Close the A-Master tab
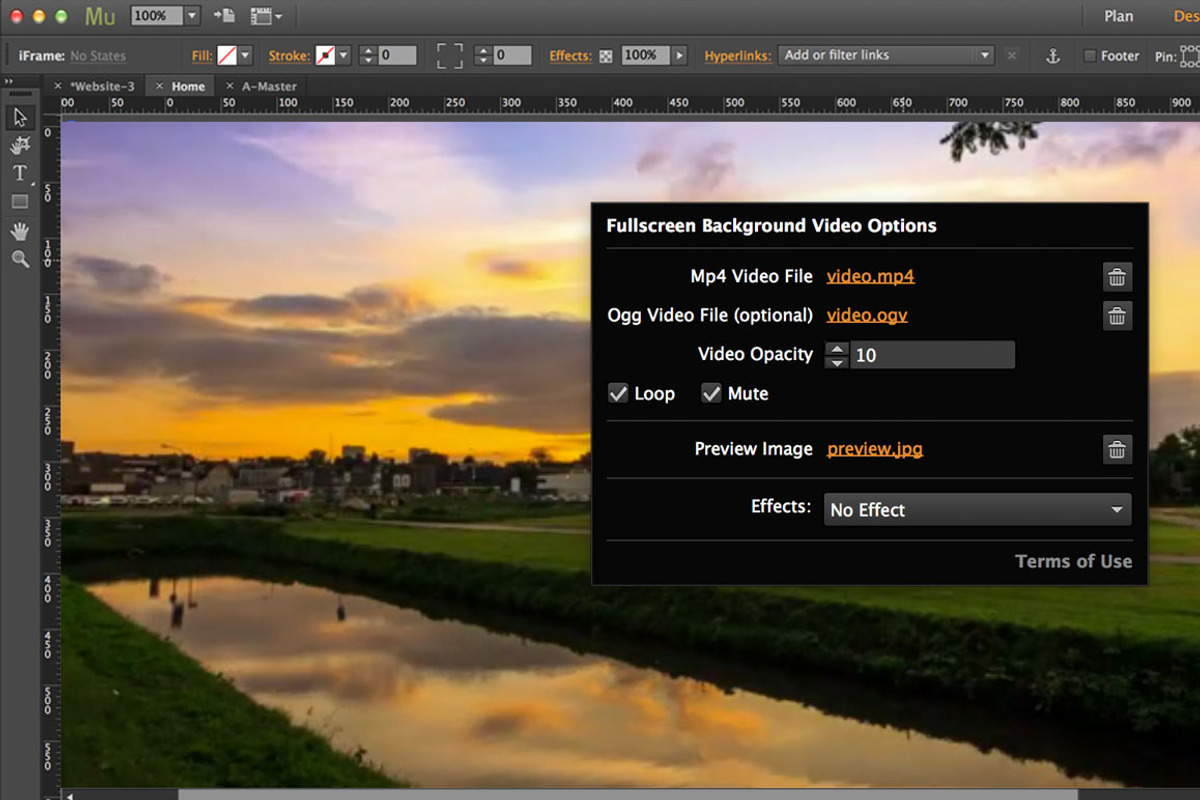Viewport: 1200px width, 800px height. (230, 86)
